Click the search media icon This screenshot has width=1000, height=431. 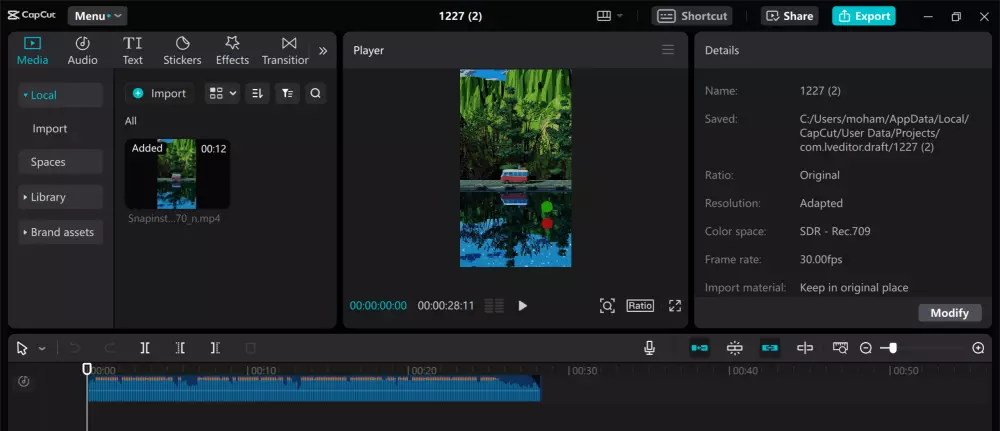point(315,93)
